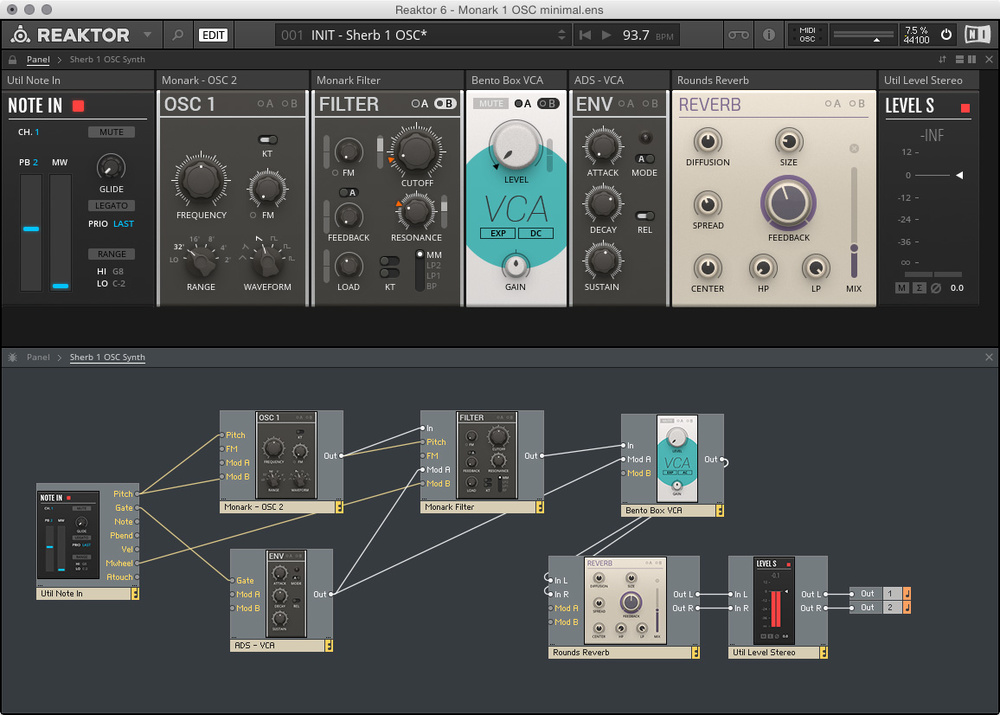Toggle the EDIT mode button
This screenshot has height=715, width=1000.
pos(213,35)
